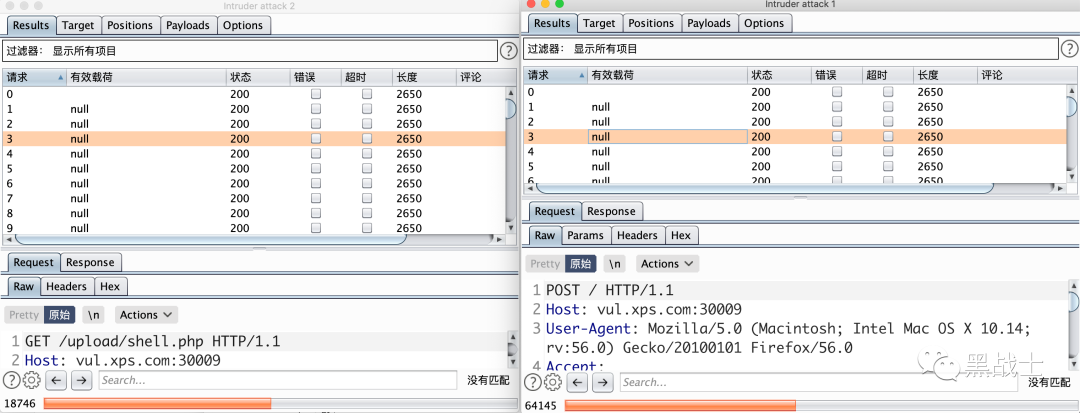The height and width of the screenshot is (413, 1080).
Task: Select Pretty view button in attack 1
Action: coord(546,264)
